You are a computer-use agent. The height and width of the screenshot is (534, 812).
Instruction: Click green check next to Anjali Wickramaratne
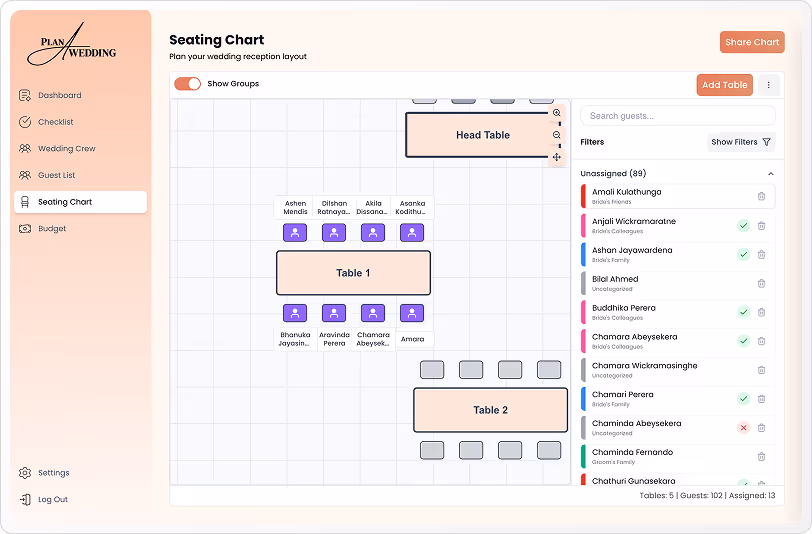point(743,226)
